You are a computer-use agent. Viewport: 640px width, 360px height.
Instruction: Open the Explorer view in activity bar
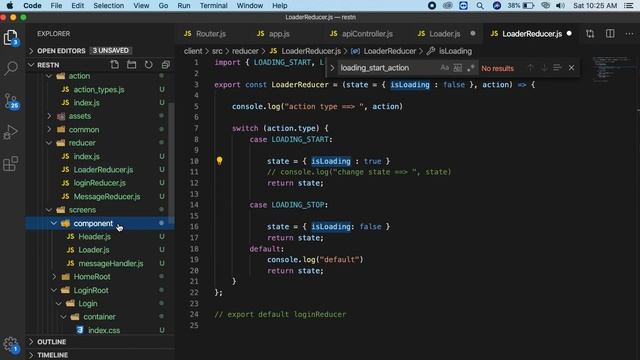[11, 38]
